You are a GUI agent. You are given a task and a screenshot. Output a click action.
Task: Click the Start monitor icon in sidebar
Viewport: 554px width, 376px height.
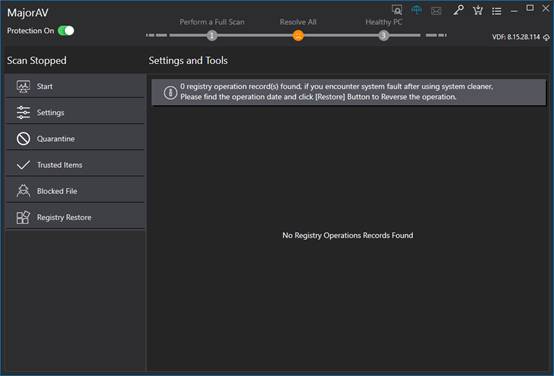(x=23, y=86)
